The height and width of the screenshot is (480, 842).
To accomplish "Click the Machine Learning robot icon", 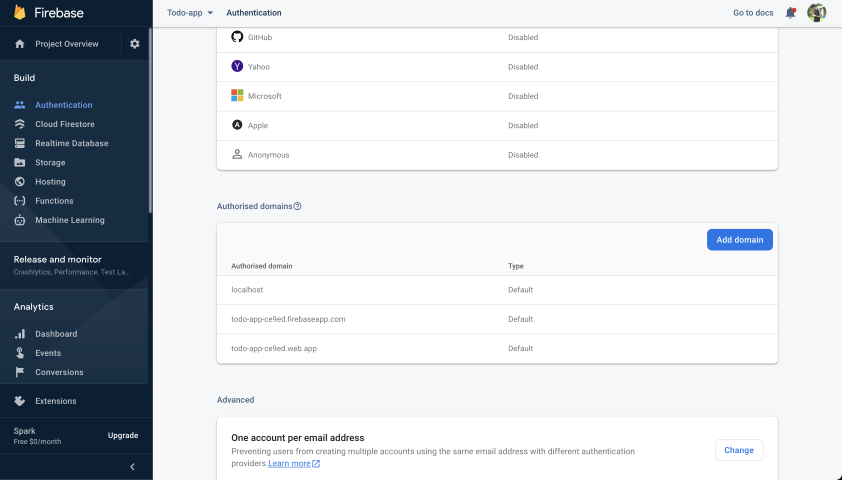I will pyautogui.click(x=20, y=220).
